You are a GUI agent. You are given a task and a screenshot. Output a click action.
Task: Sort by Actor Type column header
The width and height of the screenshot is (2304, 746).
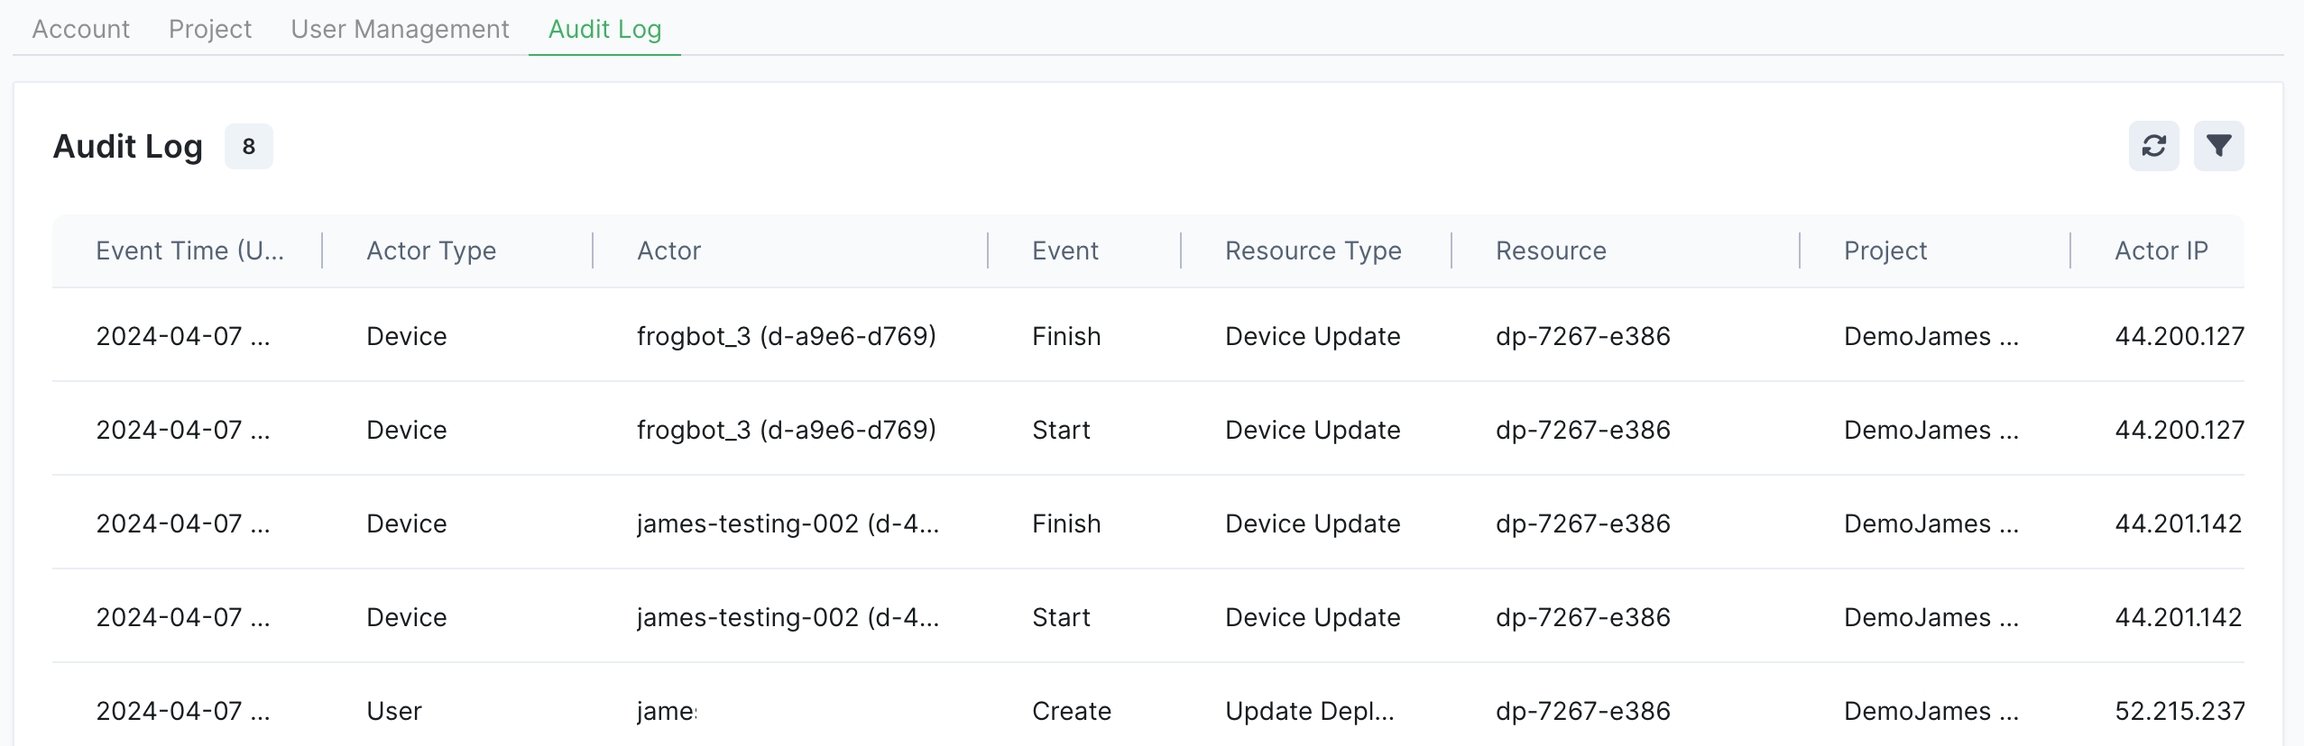tap(431, 250)
